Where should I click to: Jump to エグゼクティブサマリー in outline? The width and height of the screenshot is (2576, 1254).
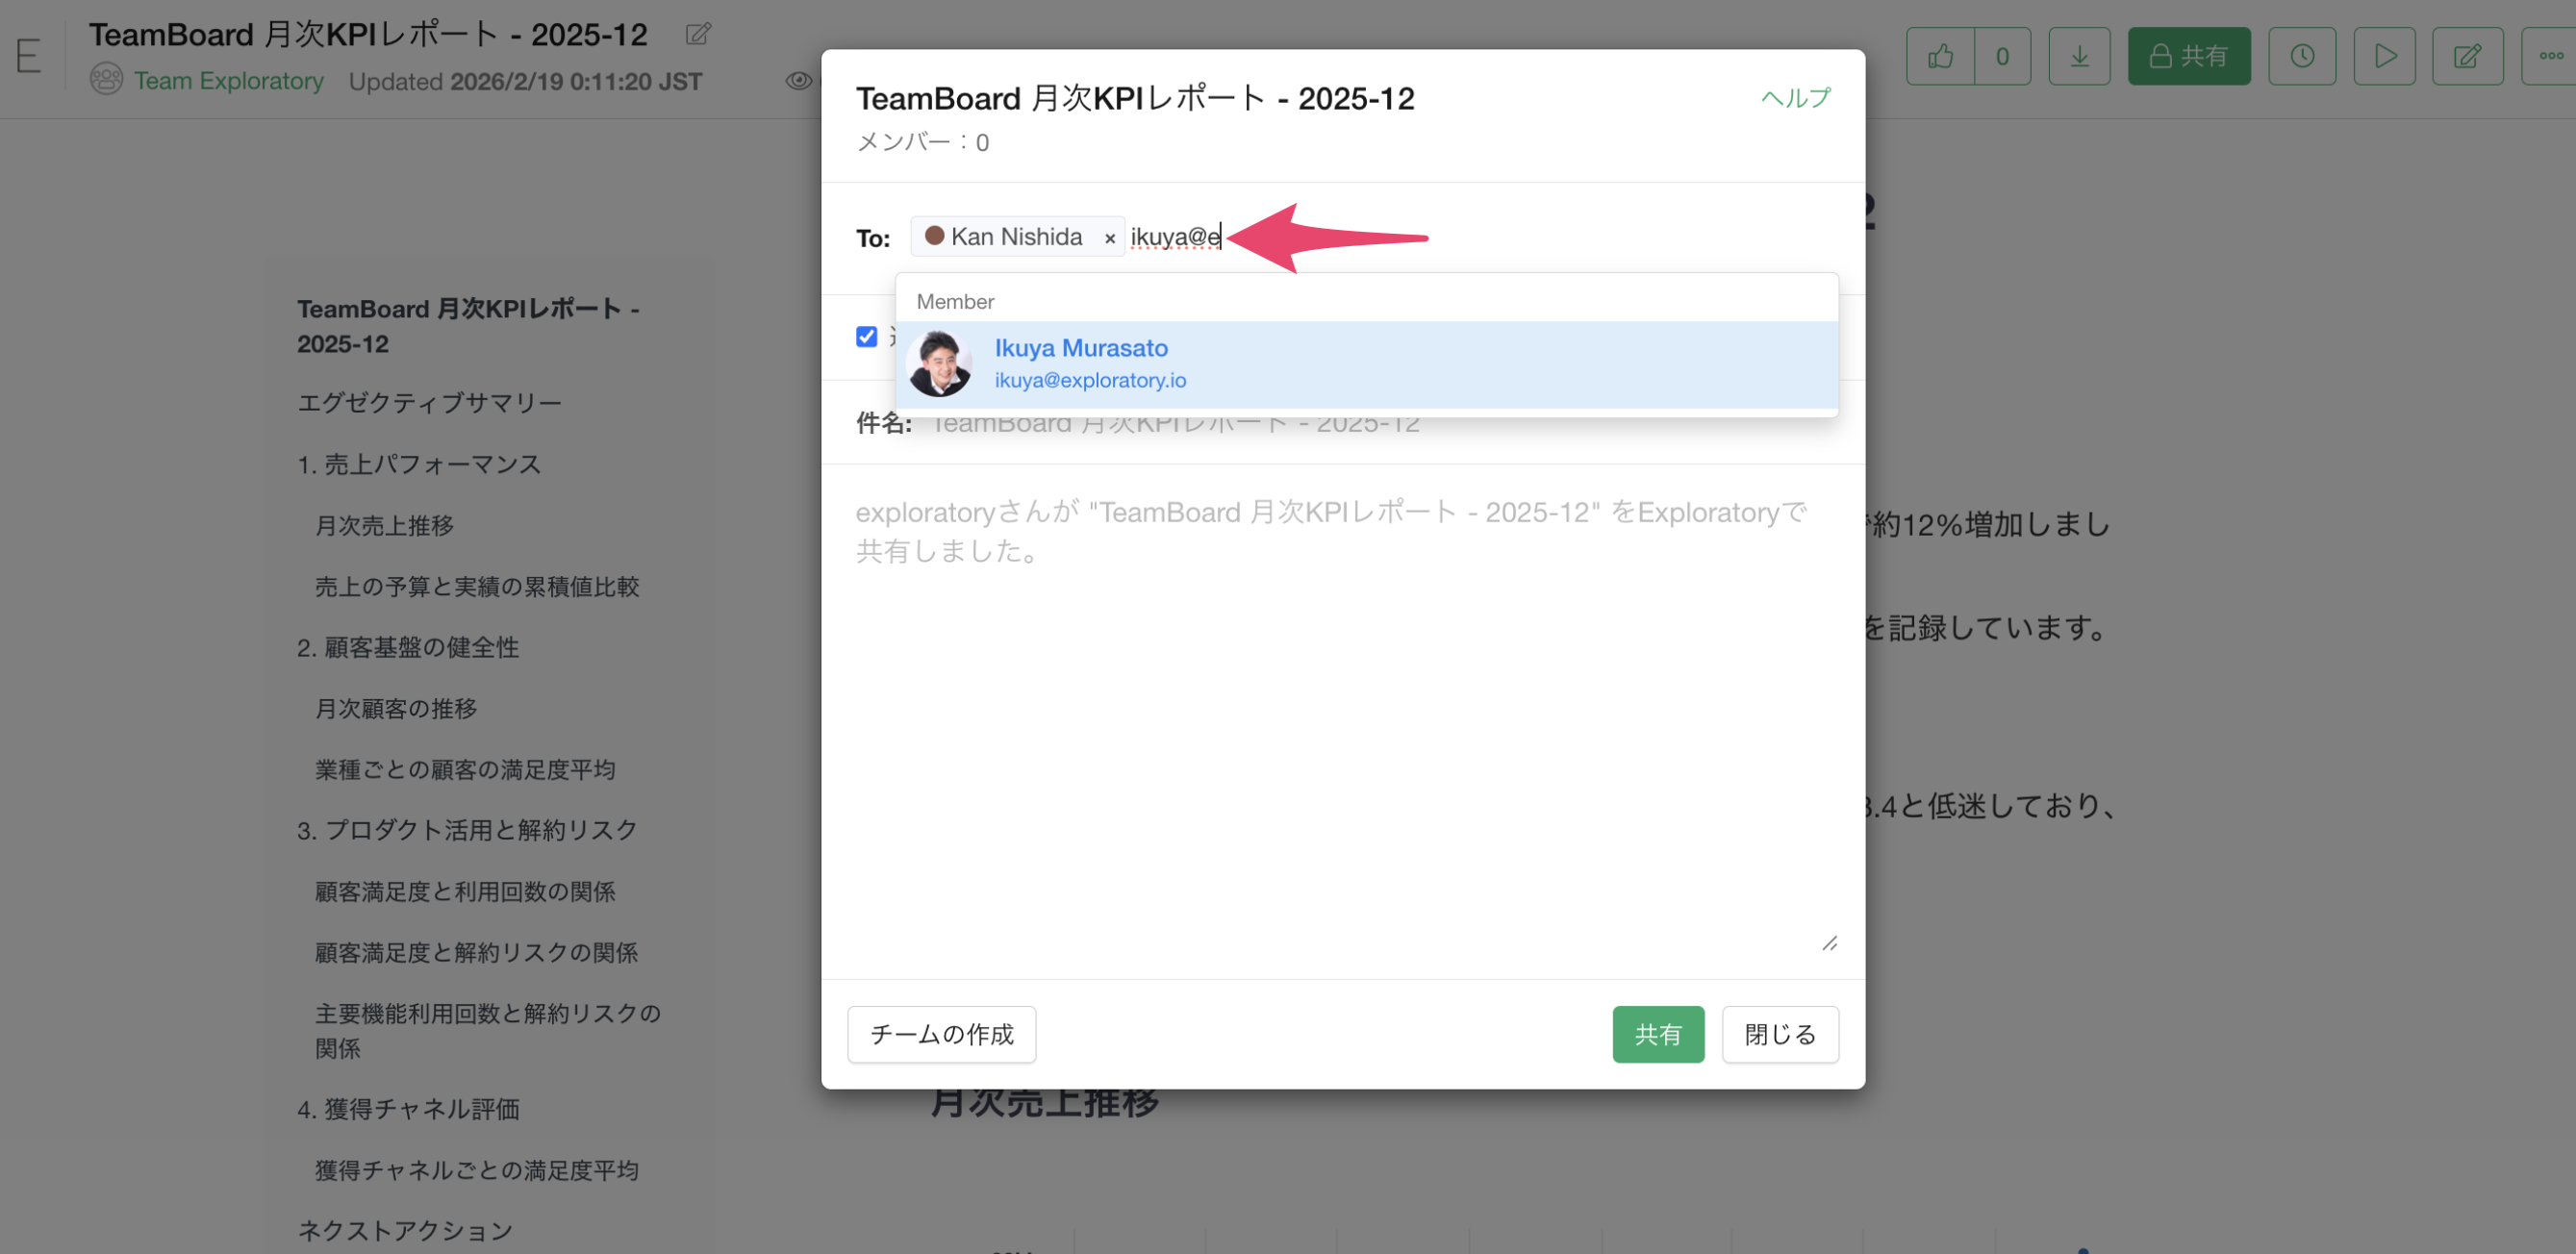[429, 403]
